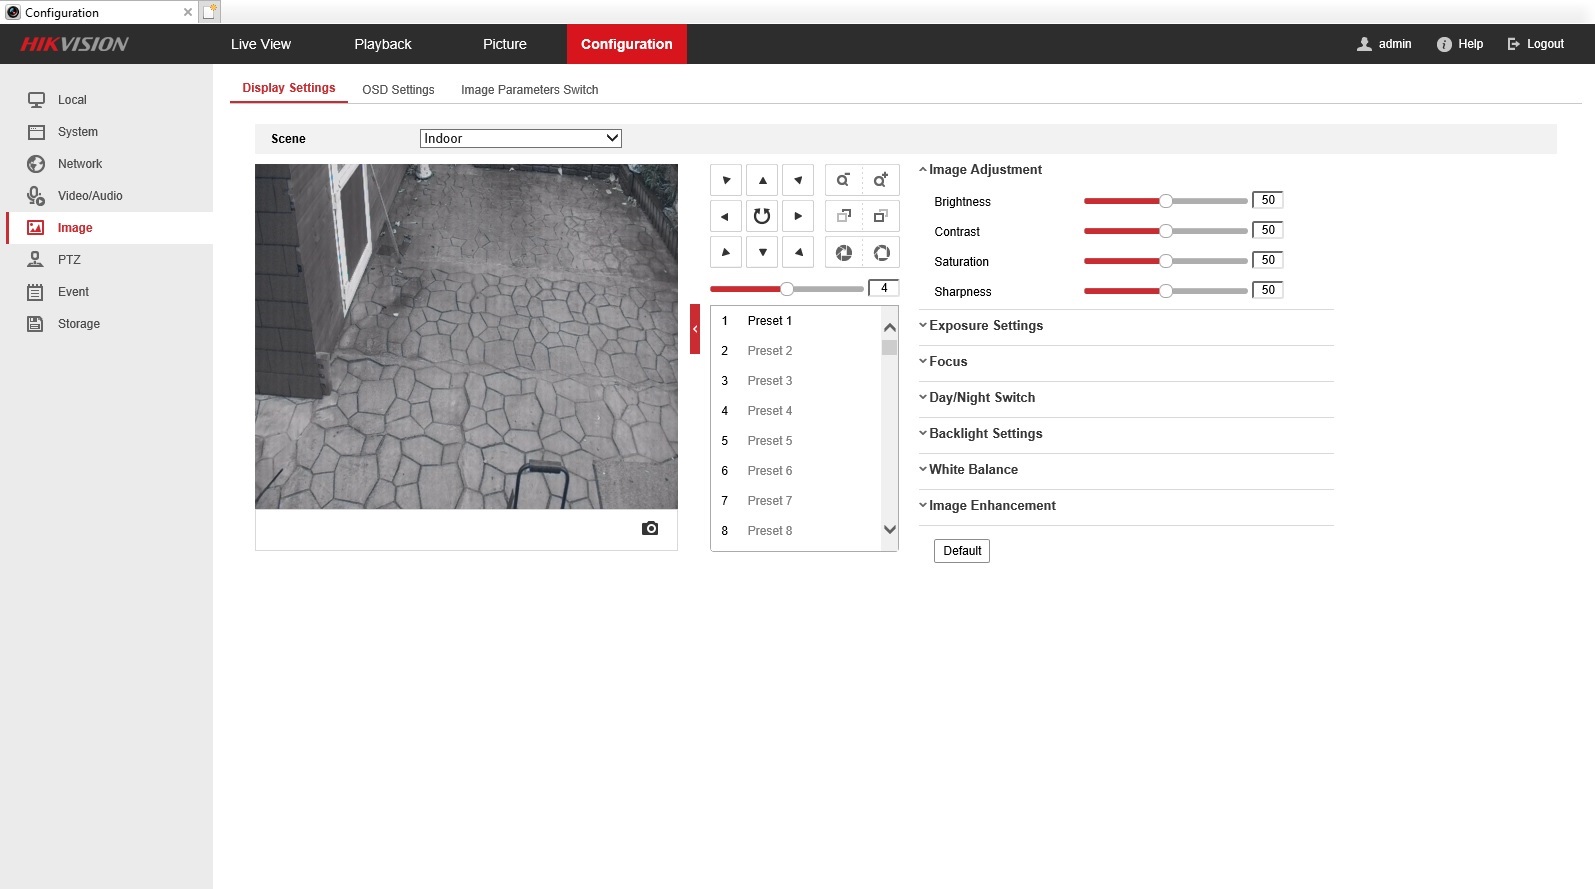Select Preset 3 in the preset list
The width and height of the screenshot is (1595, 889).
769,381
